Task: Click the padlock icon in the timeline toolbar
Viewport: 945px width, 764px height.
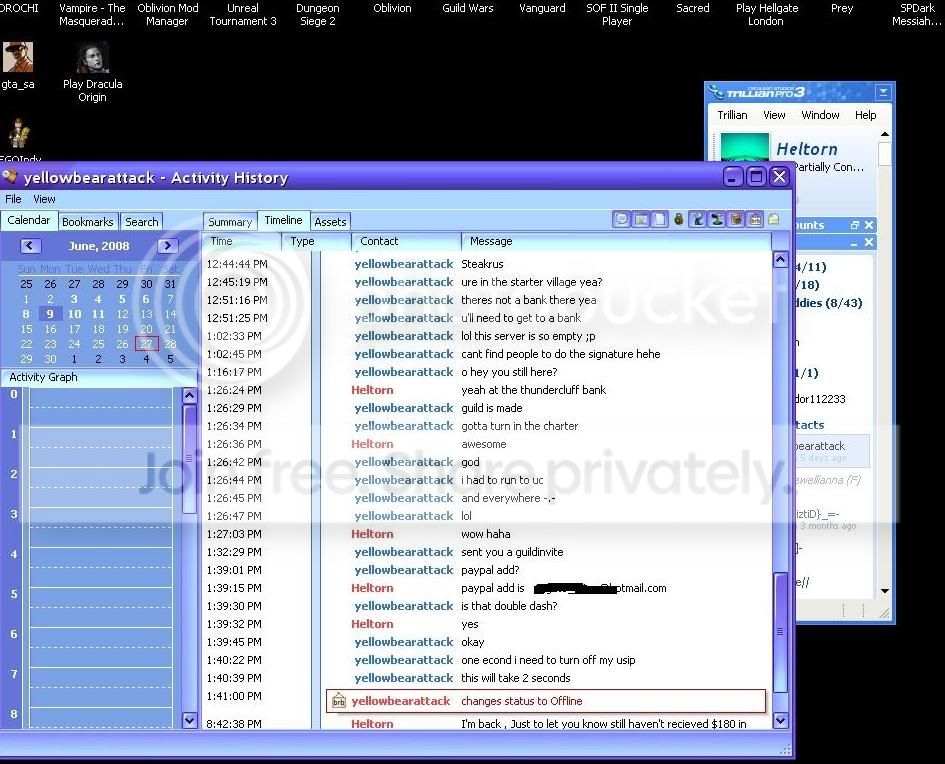Action: [679, 219]
